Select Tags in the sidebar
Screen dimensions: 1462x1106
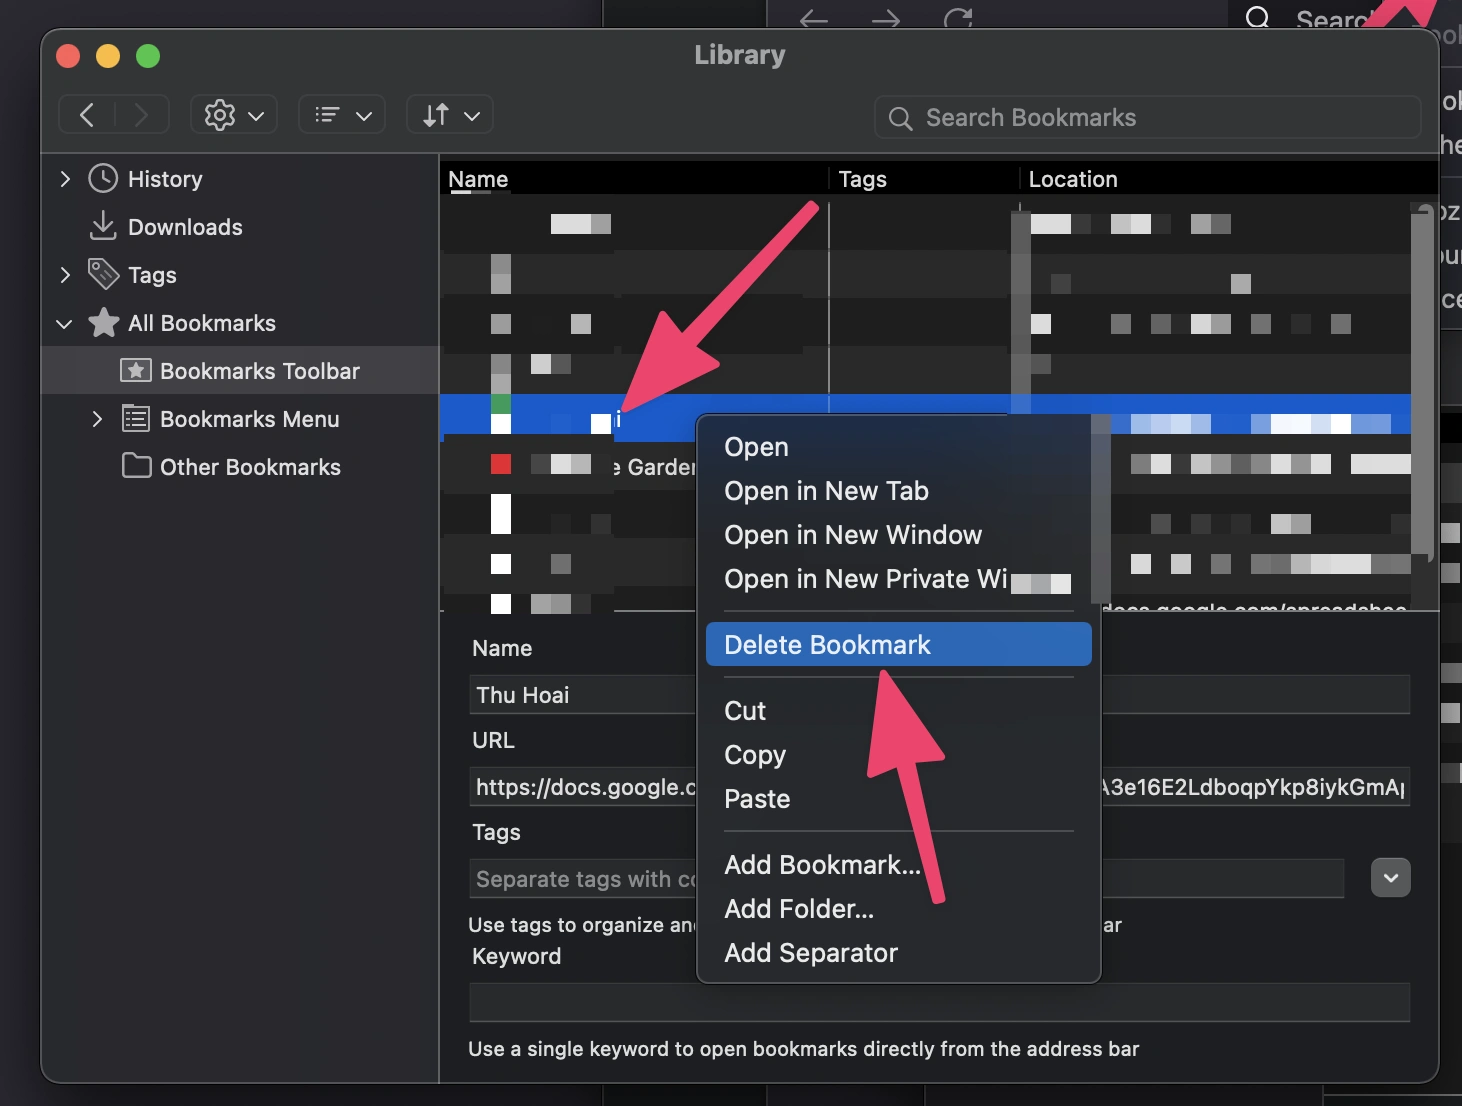coord(152,275)
